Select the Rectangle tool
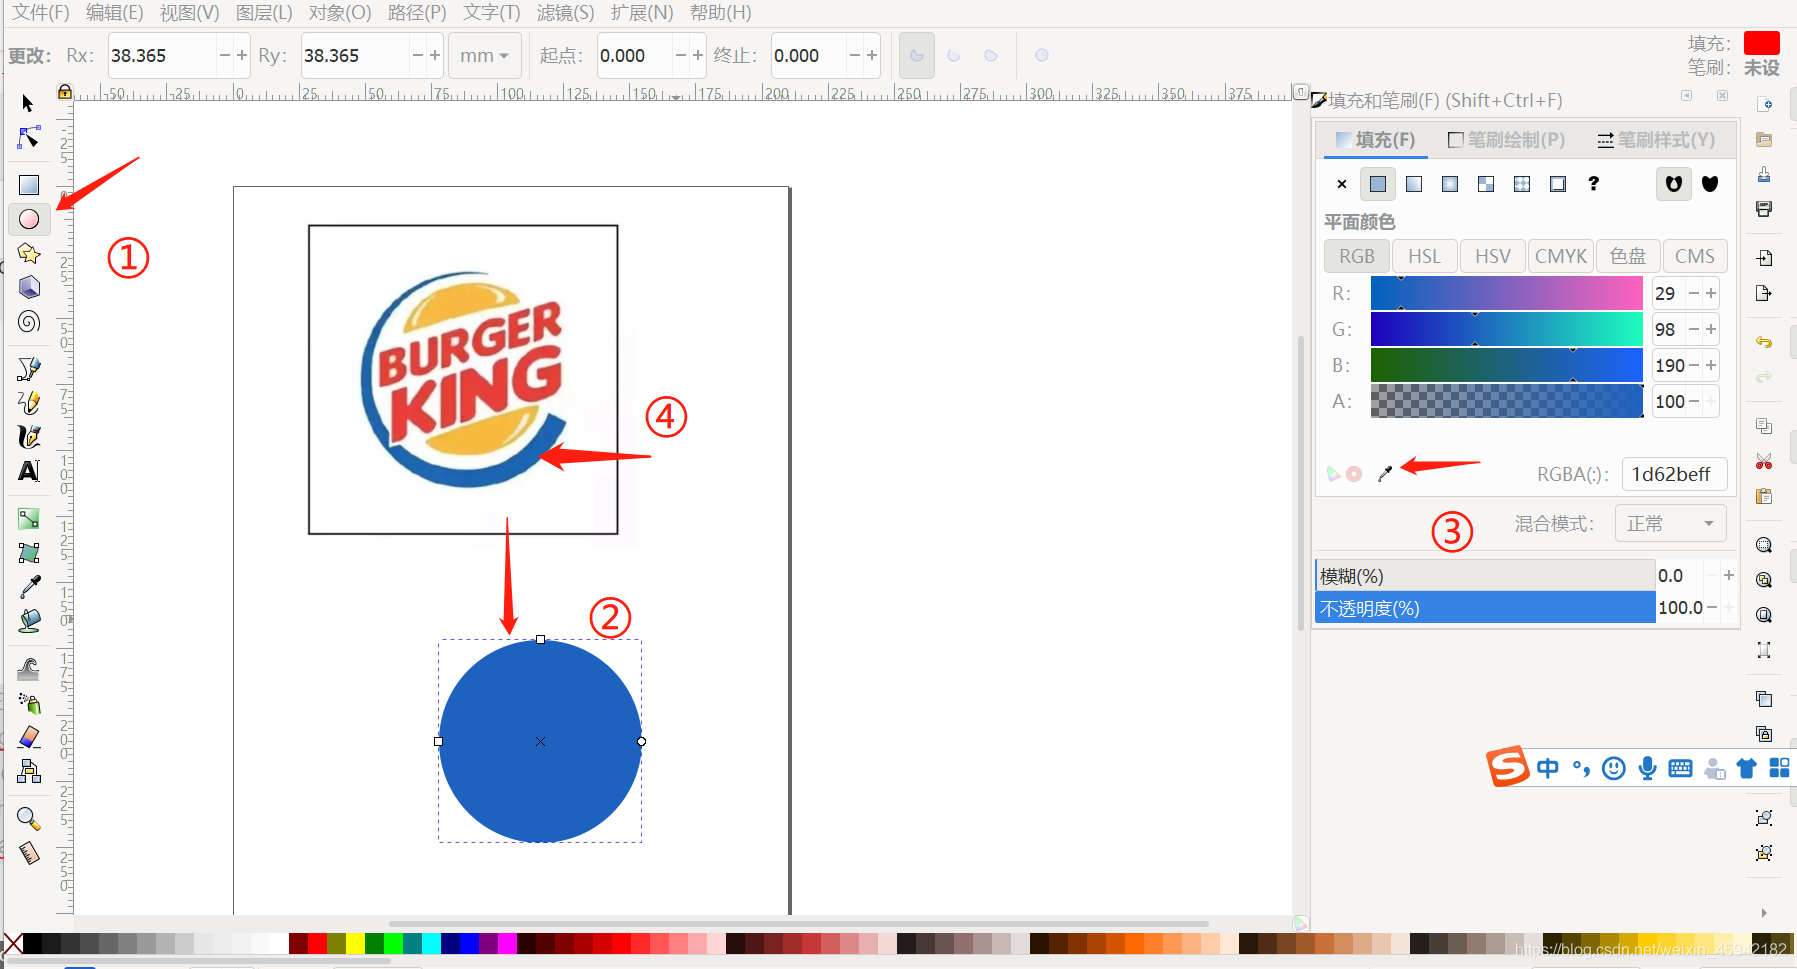1797x969 pixels. (29, 185)
